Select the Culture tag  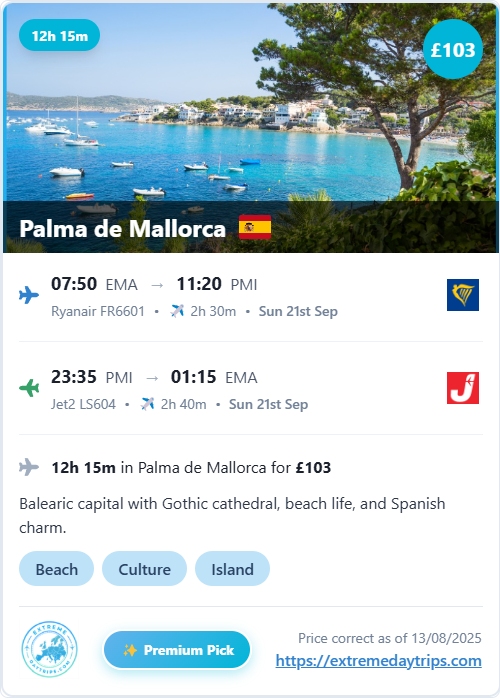pyautogui.click(x=144, y=569)
